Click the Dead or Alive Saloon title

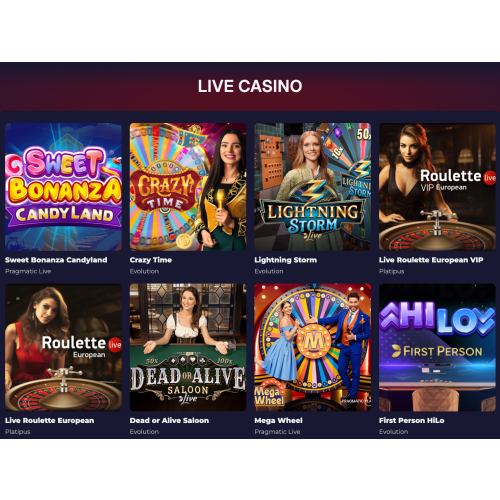[169, 421]
